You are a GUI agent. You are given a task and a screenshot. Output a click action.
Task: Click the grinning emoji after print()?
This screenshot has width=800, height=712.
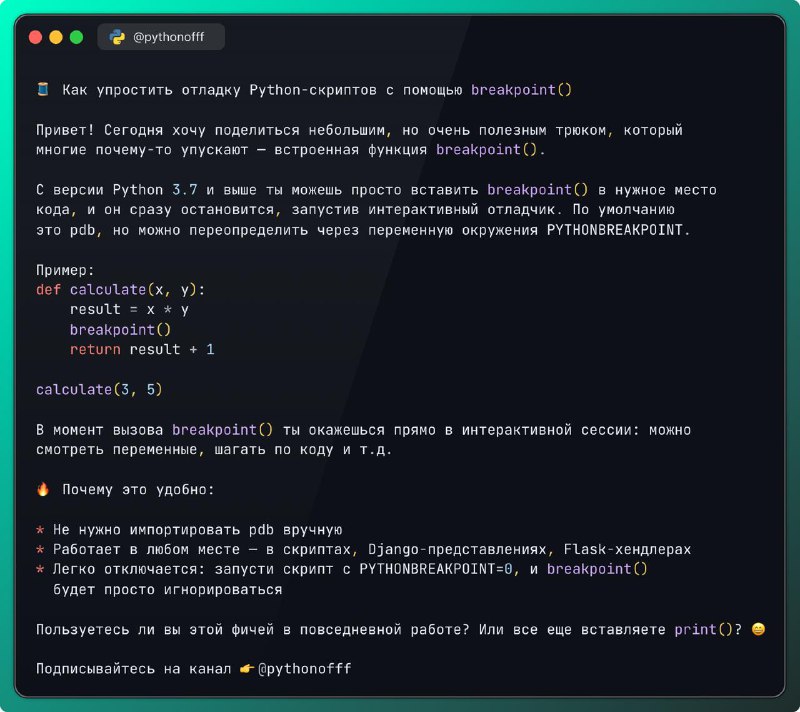coord(758,629)
